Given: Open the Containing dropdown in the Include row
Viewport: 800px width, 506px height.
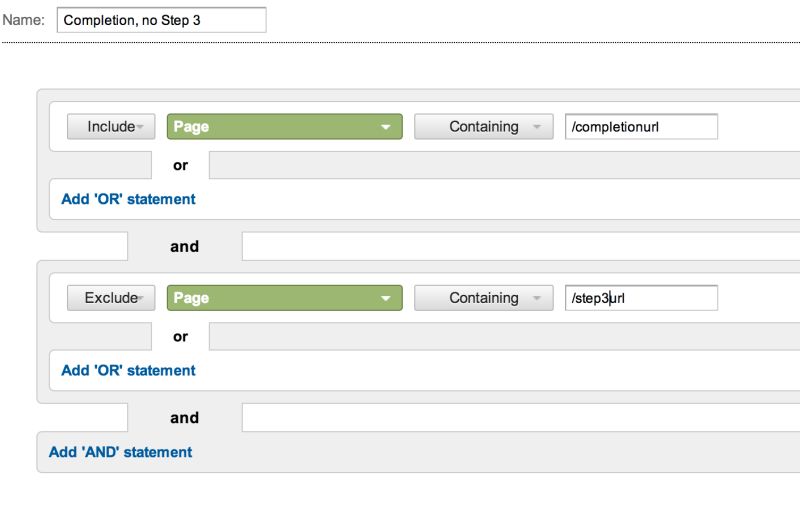Looking at the screenshot, I should tap(483, 127).
